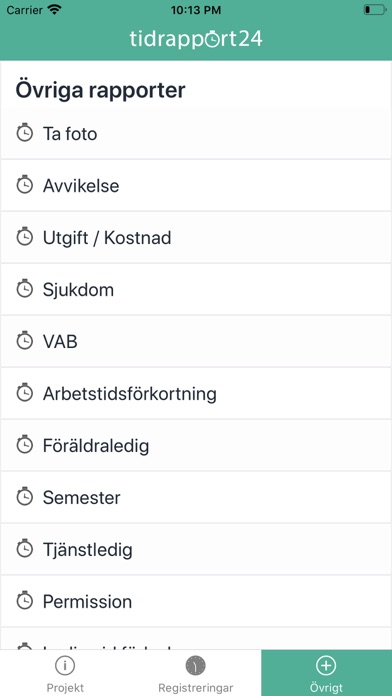The height and width of the screenshot is (696, 392).
Task: Open the Permission report row
Action: 196,601
